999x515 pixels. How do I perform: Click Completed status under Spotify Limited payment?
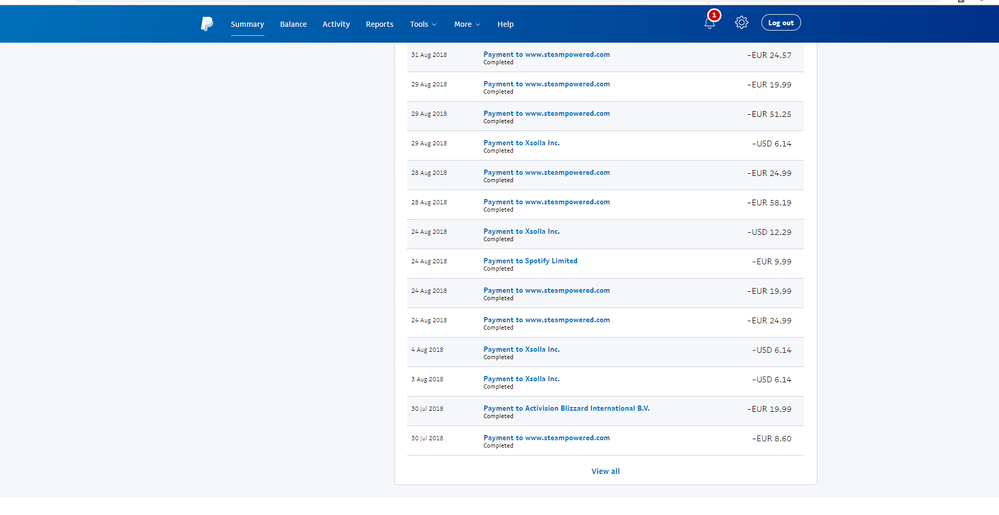(x=498, y=268)
